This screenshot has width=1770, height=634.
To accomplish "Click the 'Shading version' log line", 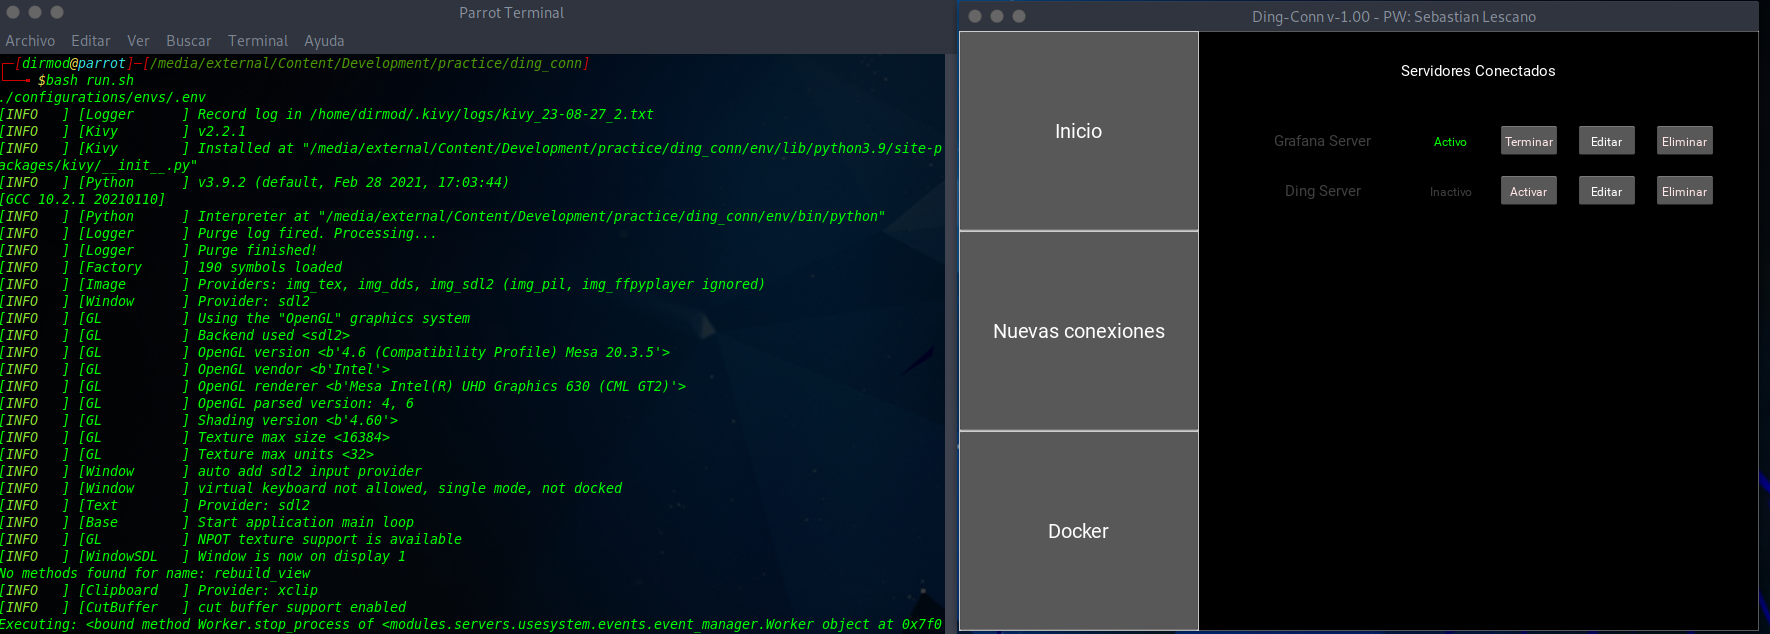I will click(298, 420).
